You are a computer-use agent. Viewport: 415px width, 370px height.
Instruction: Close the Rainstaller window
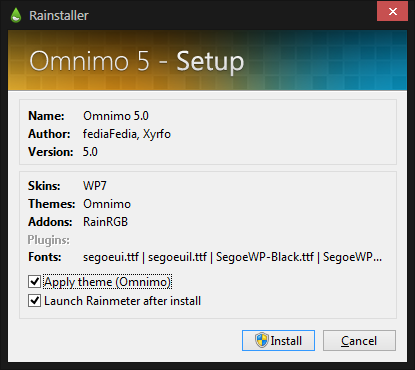pyautogui.click(x=393, y=11)
